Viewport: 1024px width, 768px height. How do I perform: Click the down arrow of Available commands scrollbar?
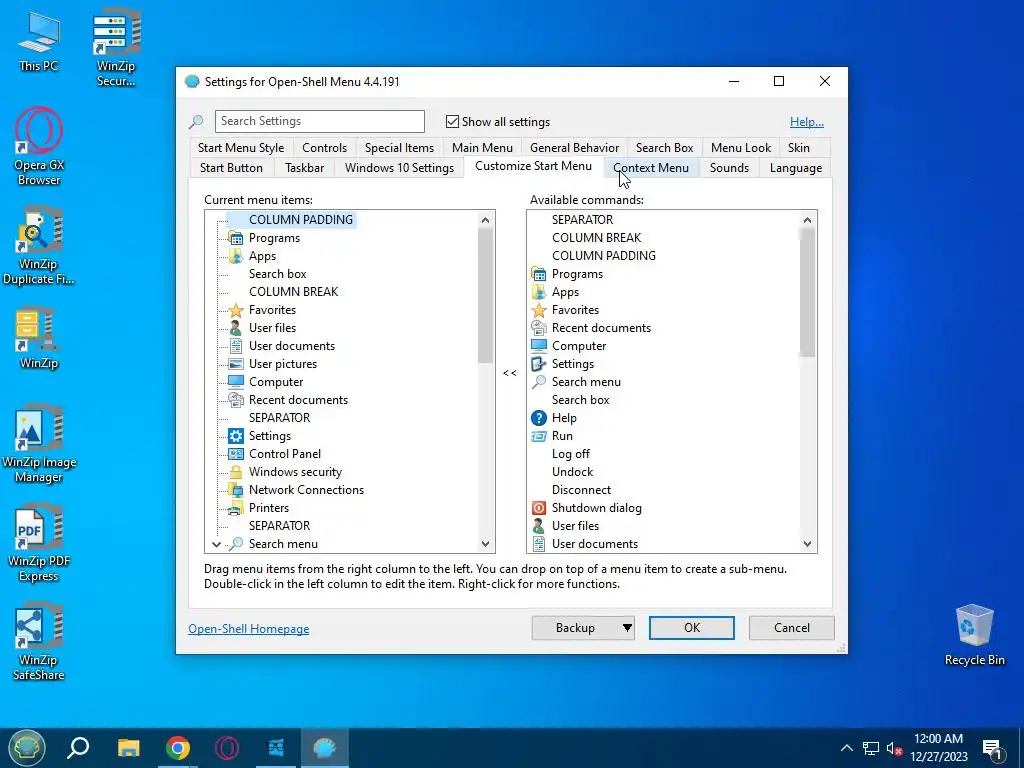click(x=807, y=544)
